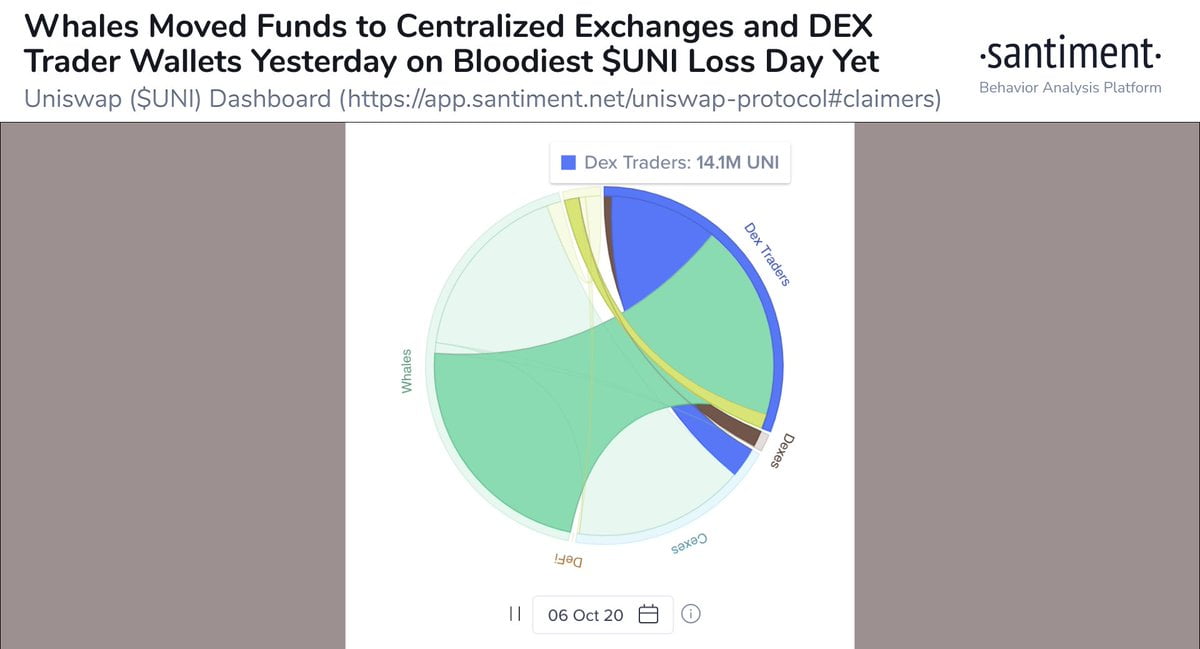Open the Uniswap dashboard URL link
This screenshot has width=1200, height=649.
(x=640, y=100)
